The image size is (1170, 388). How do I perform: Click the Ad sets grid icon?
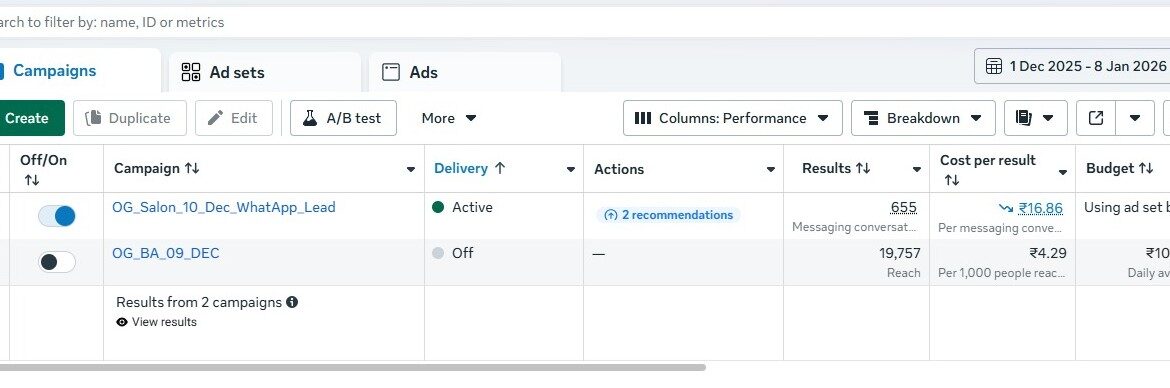pos(191,72)
